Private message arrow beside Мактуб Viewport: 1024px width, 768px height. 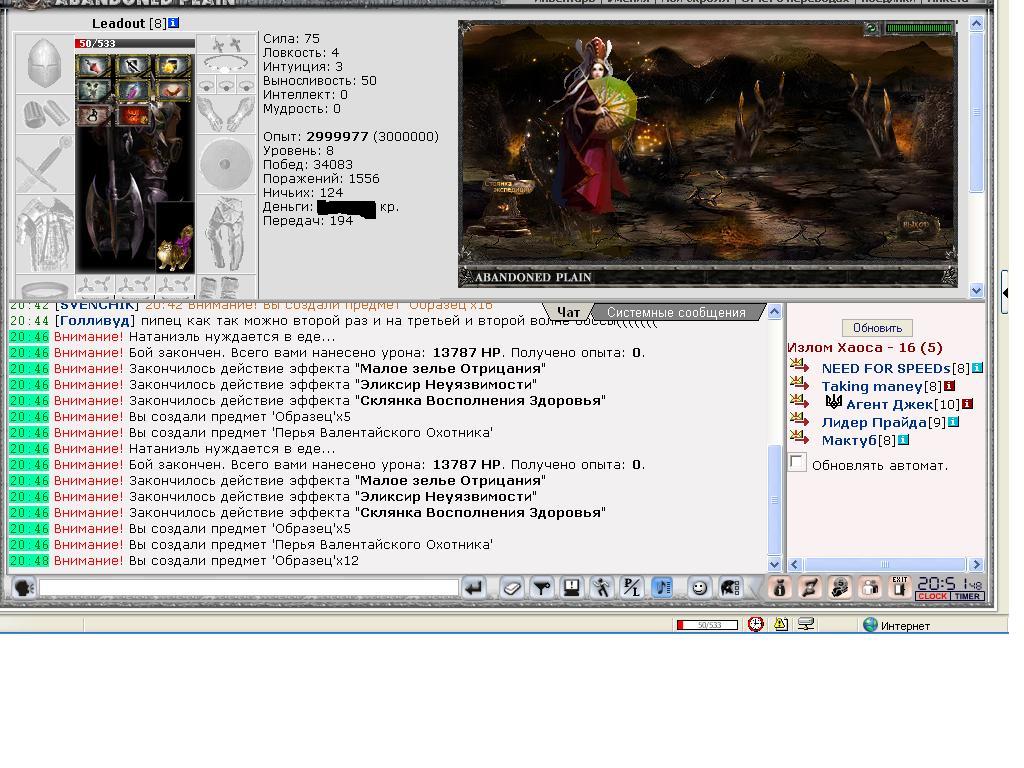click(x=799, y=438)
